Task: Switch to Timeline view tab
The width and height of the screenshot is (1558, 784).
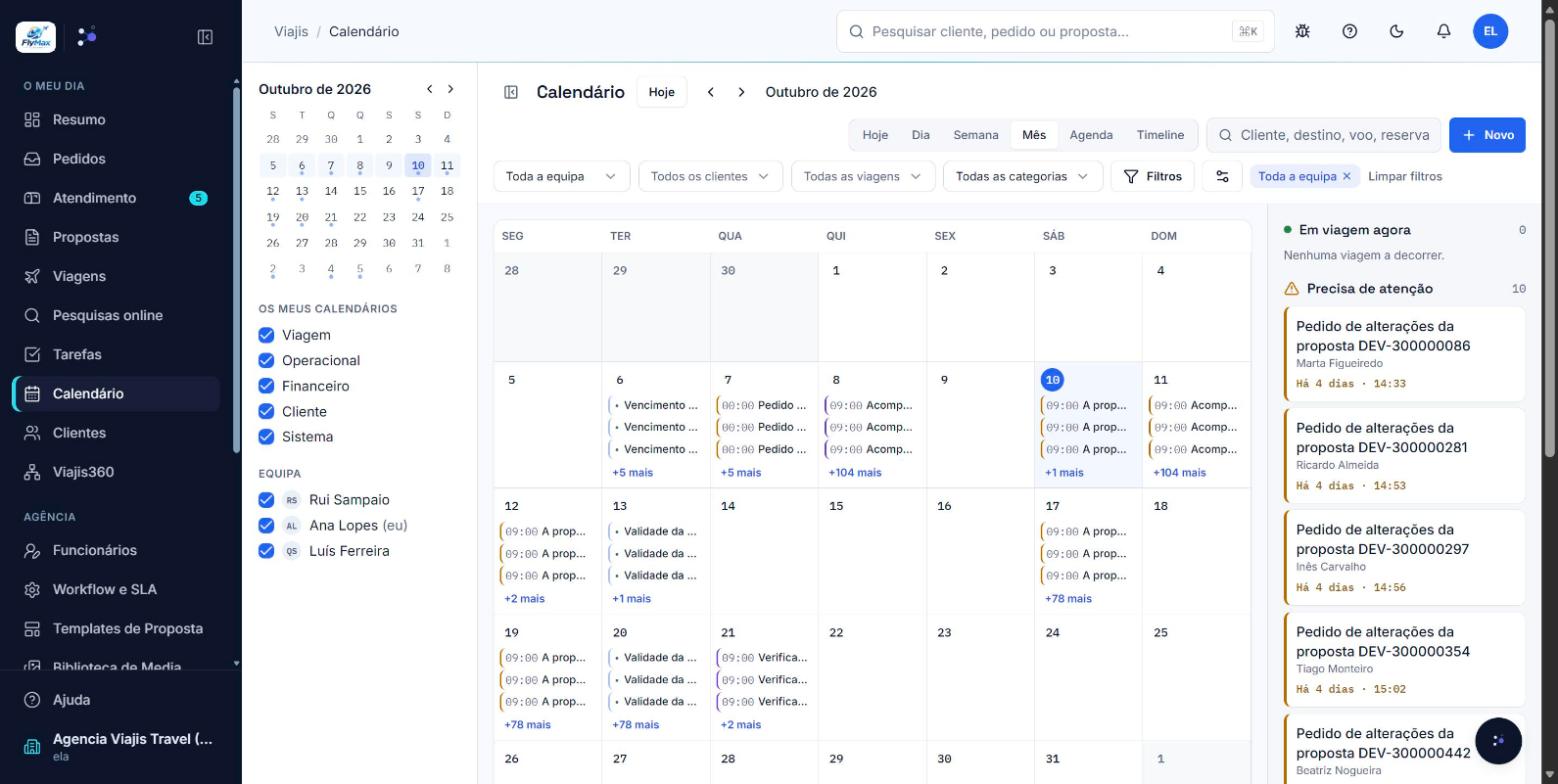Action: tap(1160, 135)
